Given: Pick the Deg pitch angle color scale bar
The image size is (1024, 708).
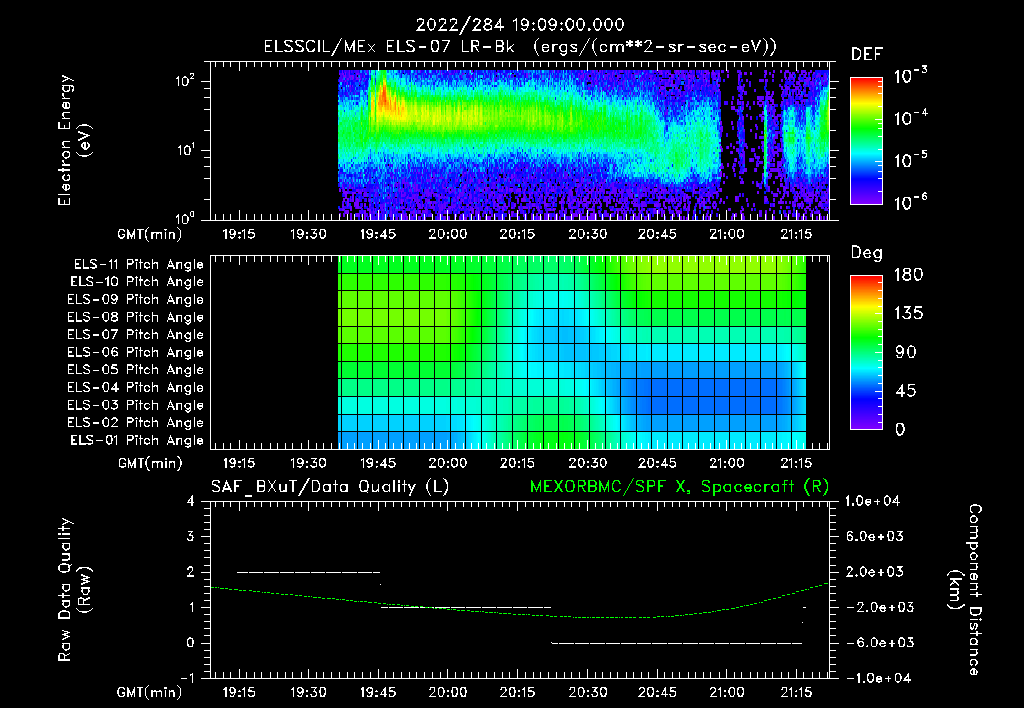Looking at the screenshot, I should 866,352.
